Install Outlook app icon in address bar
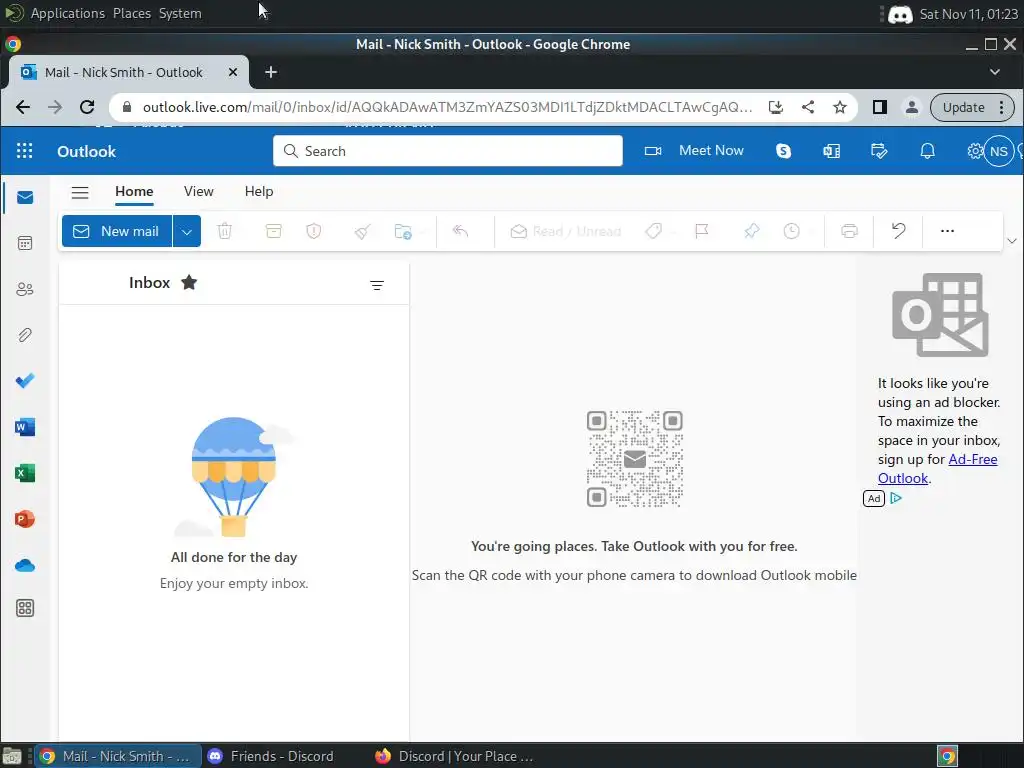1024x768 pixels. (x=776, y=107)
